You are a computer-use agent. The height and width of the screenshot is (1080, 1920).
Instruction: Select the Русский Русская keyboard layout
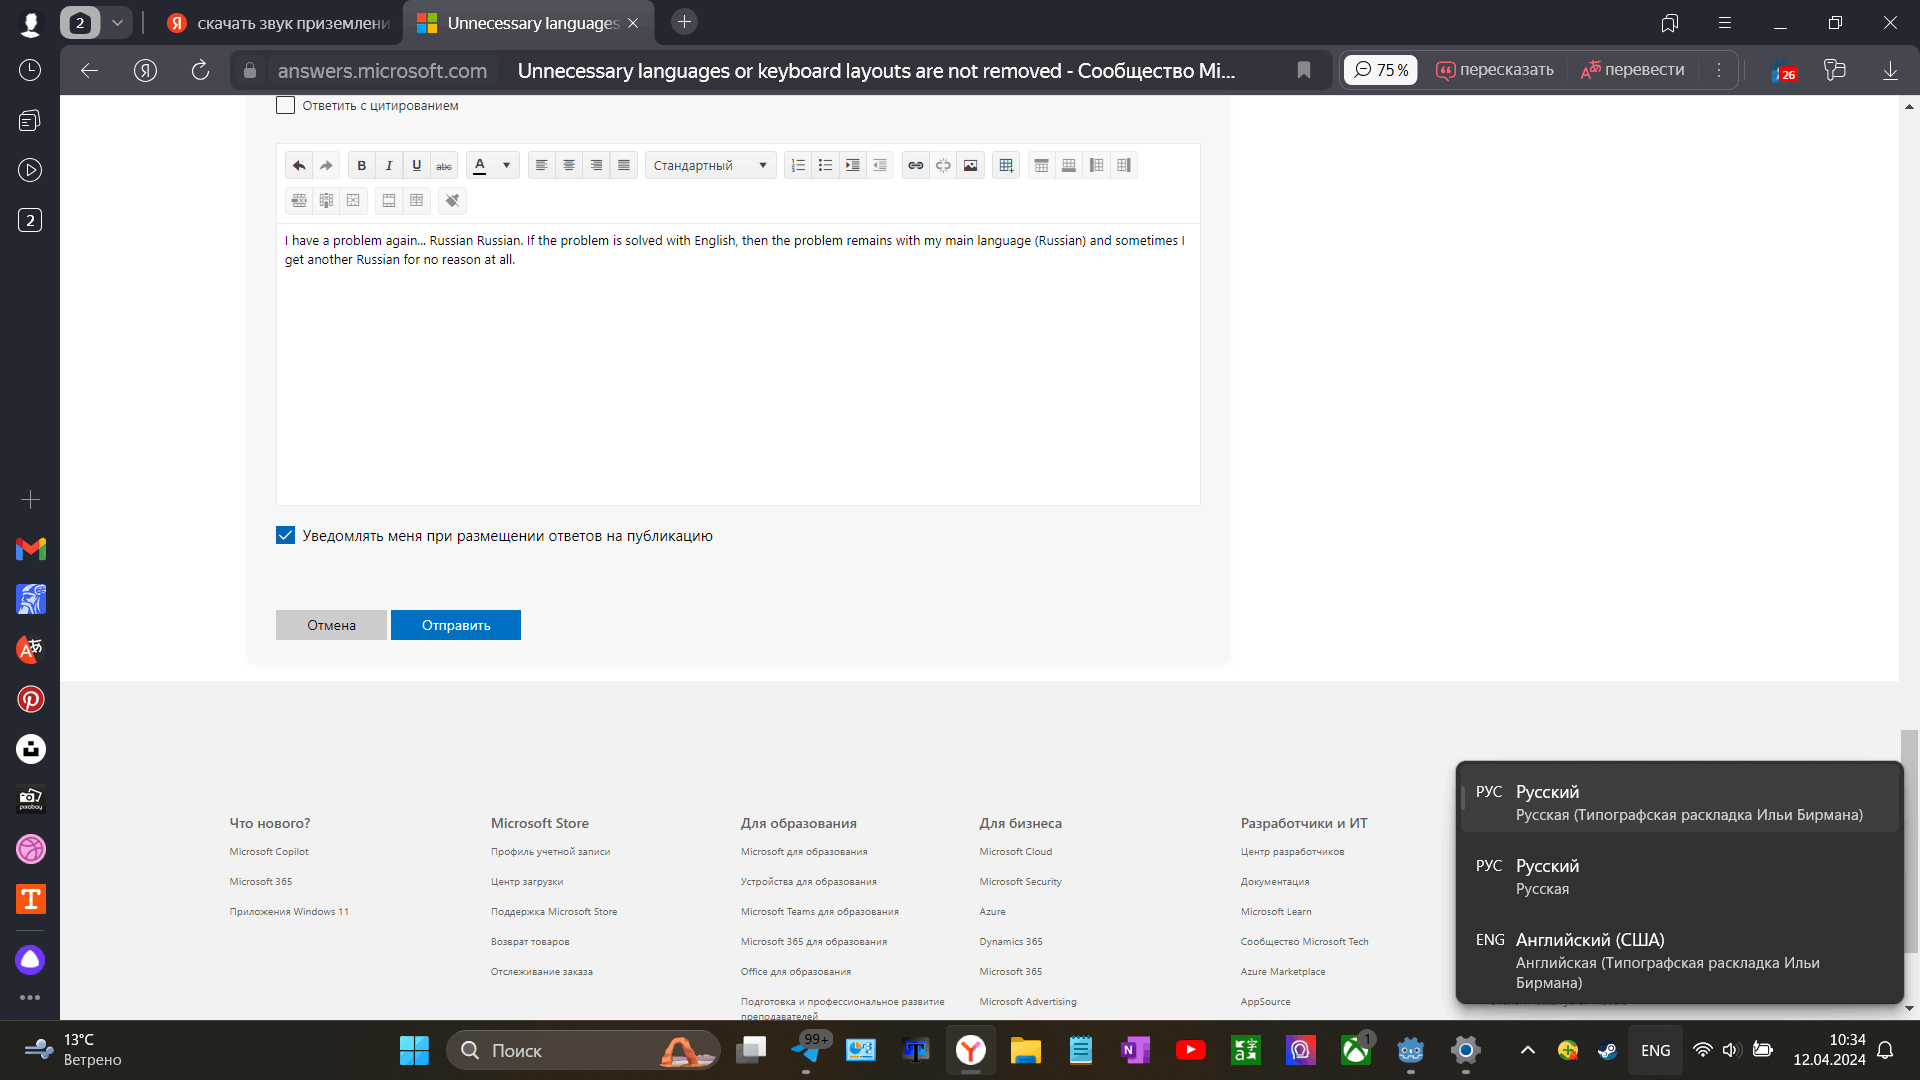click(1679, 876)
